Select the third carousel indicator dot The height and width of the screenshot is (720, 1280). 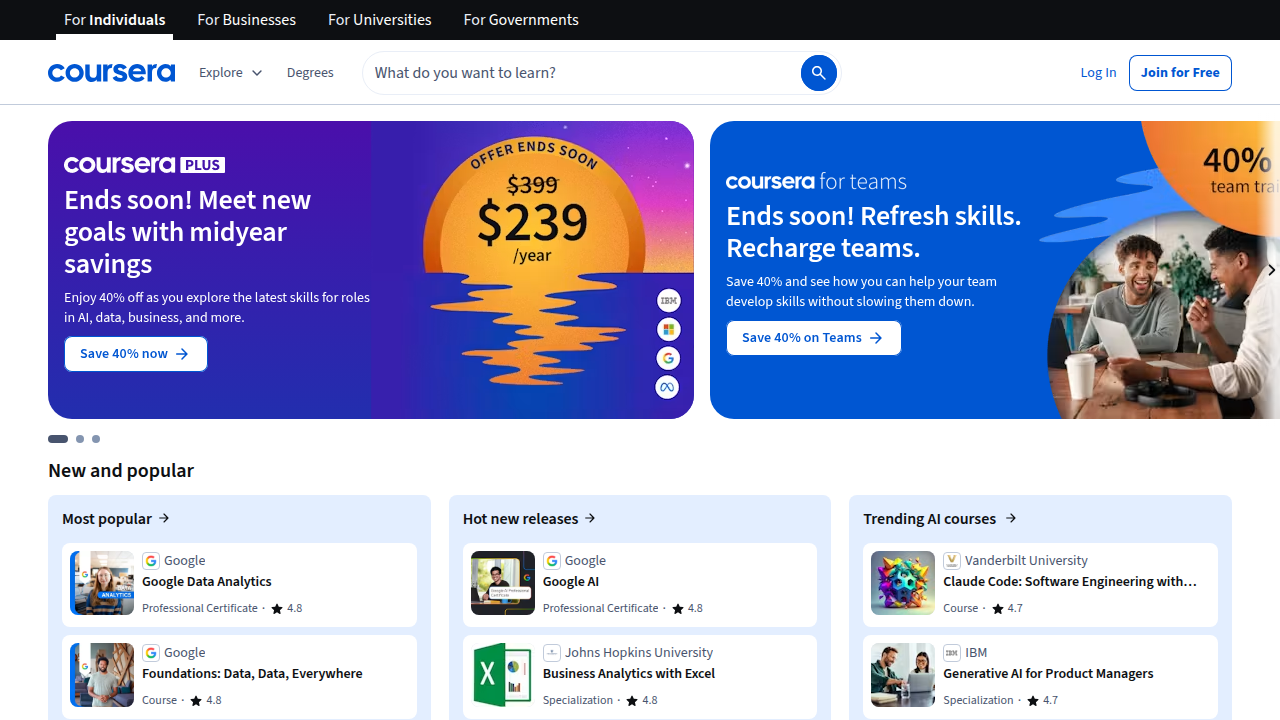(96, 439)
